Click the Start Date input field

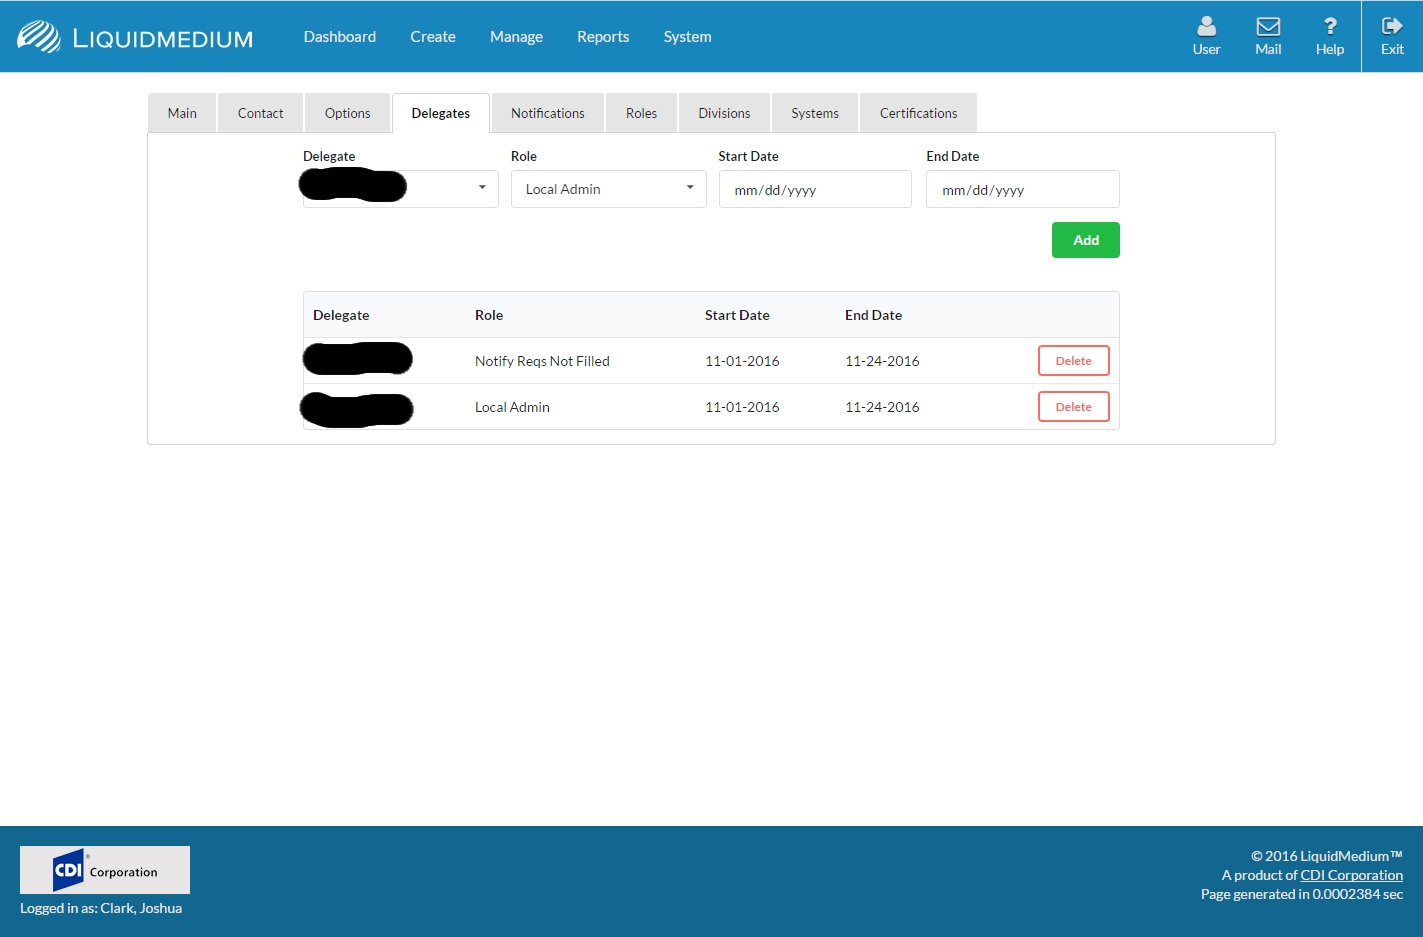(x=814, y=190)
